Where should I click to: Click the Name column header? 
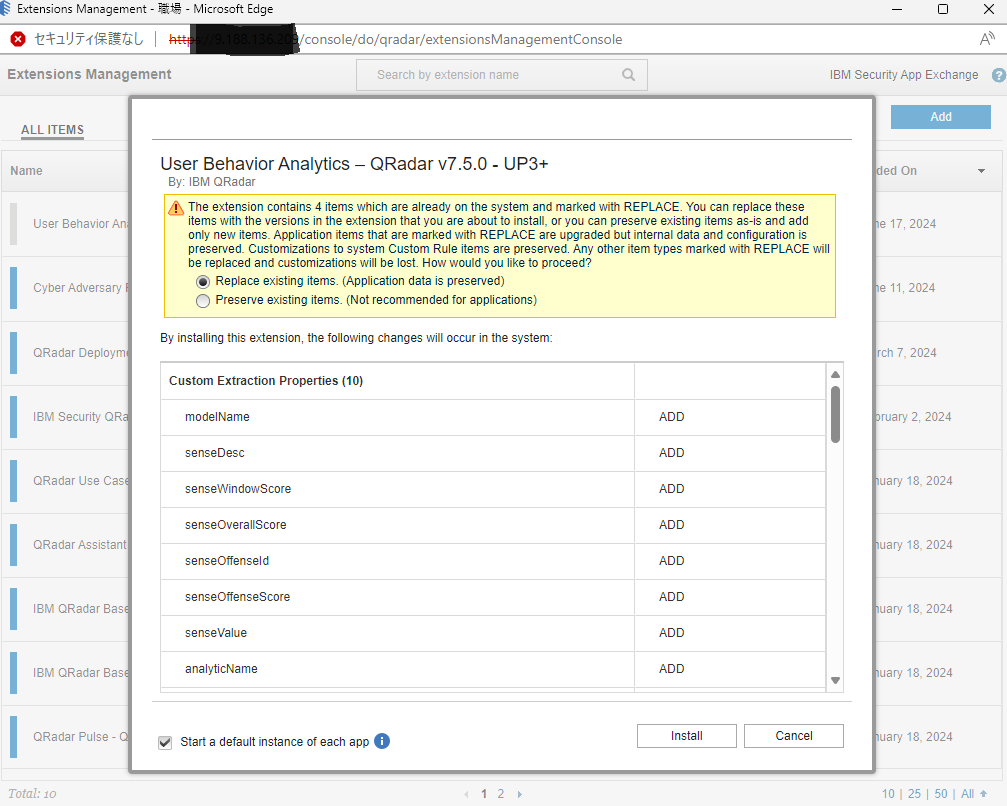(26, 171)
